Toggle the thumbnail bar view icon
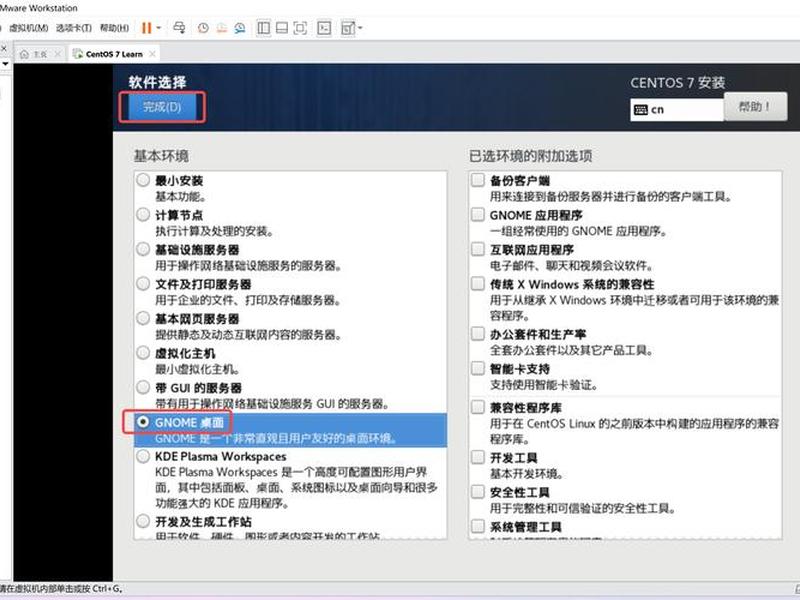The height and width of the screenshot is (600, 800). [282, 28]
